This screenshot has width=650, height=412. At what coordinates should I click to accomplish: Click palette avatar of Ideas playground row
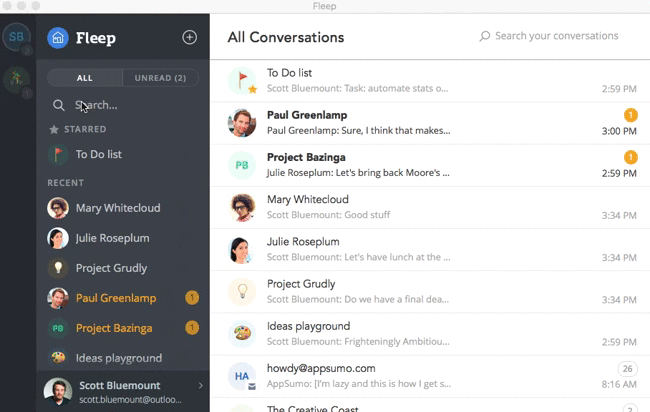coord(242,334)
